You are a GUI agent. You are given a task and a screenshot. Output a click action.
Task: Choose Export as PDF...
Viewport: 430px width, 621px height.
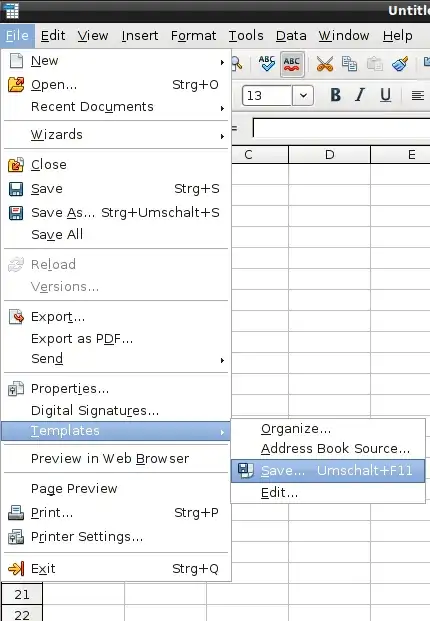116,339
